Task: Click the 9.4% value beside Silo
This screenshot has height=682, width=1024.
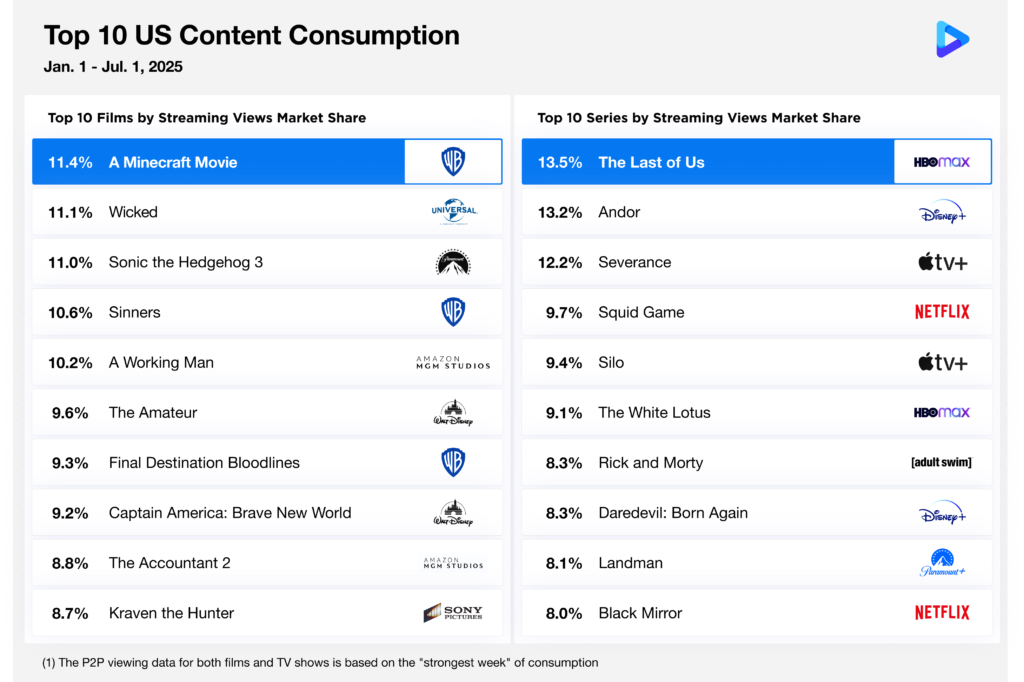Action: (x=564, y=363)
